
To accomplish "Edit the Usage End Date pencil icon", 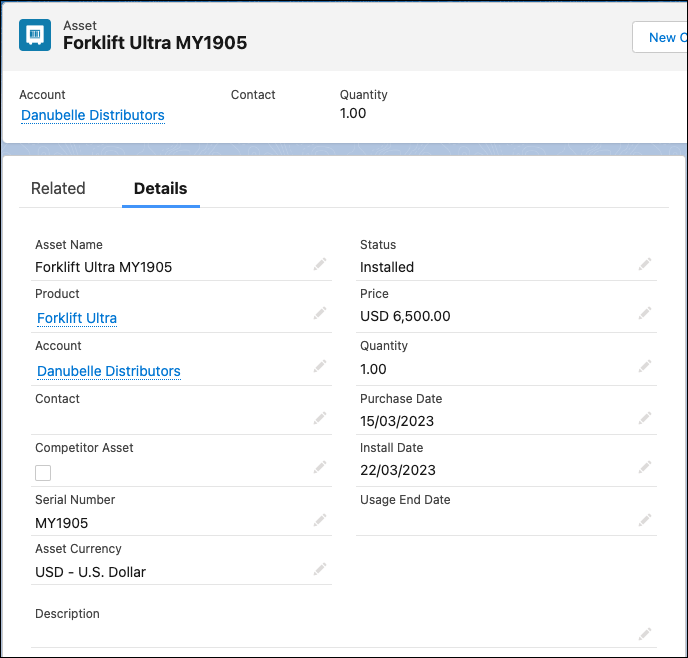I will click(x=645, y=520).
